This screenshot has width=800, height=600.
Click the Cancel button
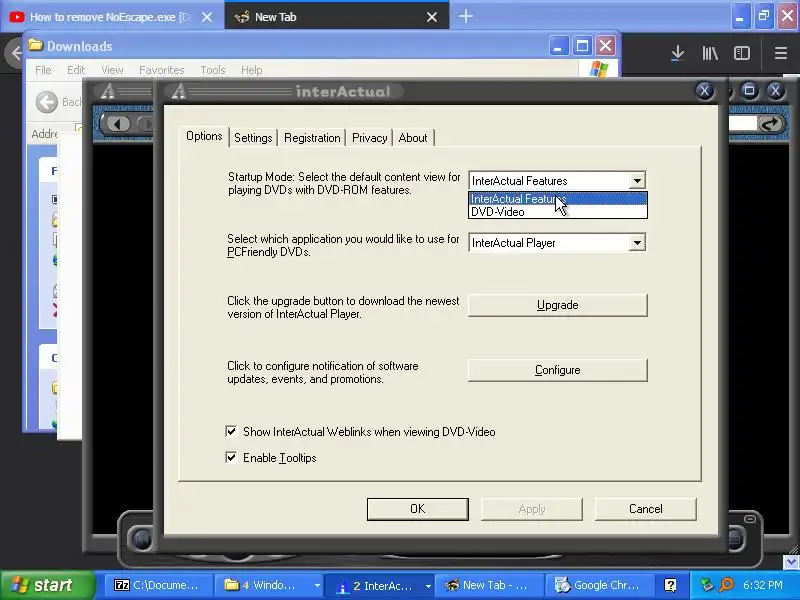[645, 509]
